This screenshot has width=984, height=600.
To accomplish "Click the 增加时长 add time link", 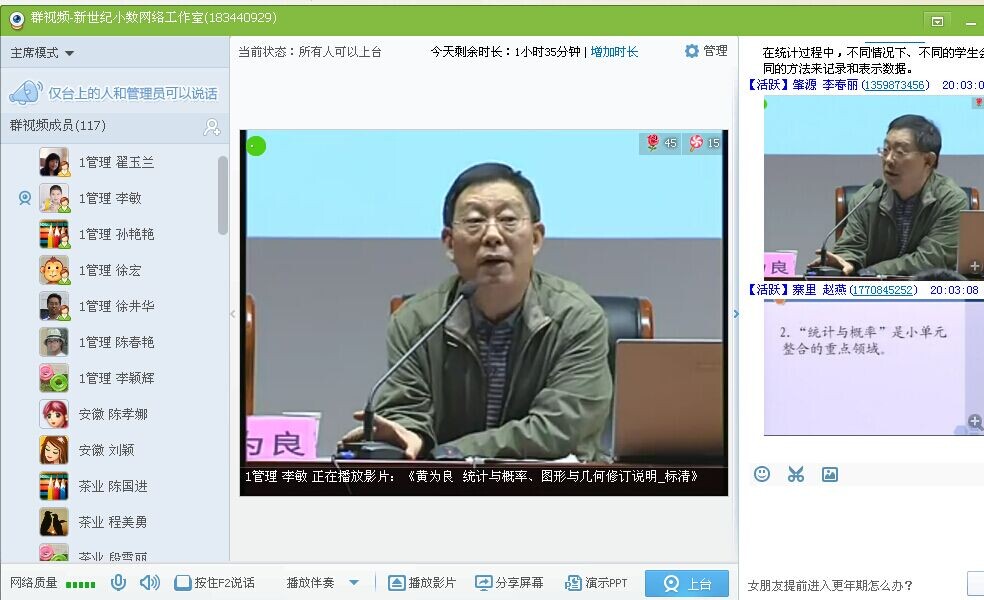I will [x=614, y=52].
